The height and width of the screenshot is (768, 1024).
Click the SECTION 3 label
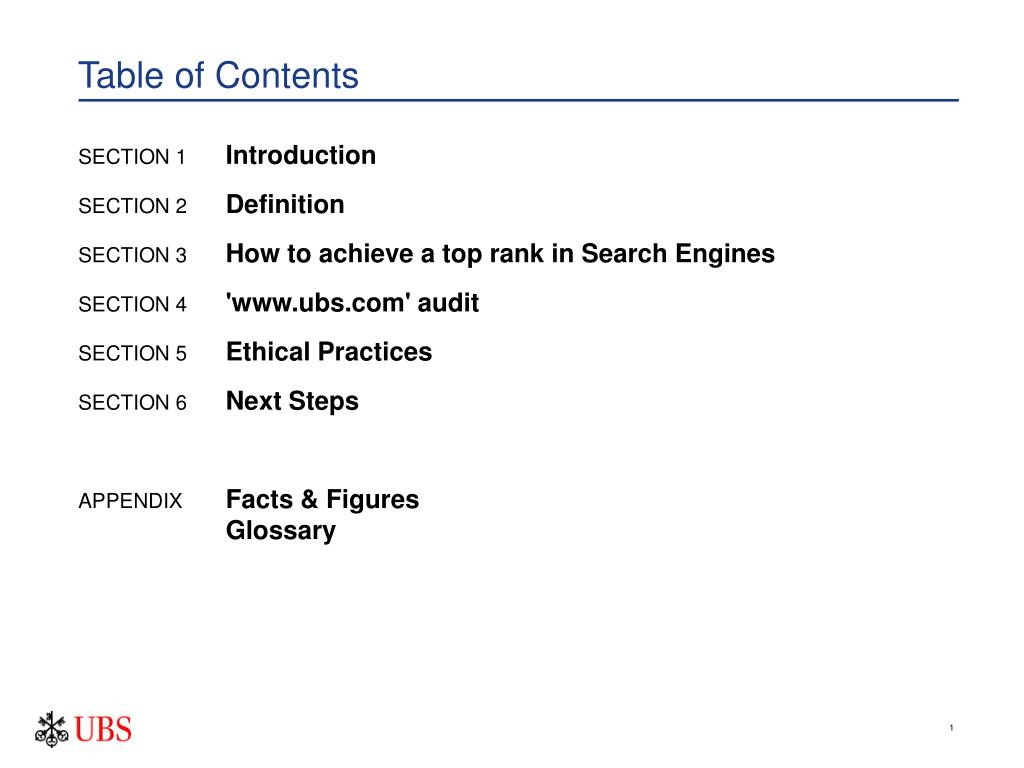tap(133, 255)
